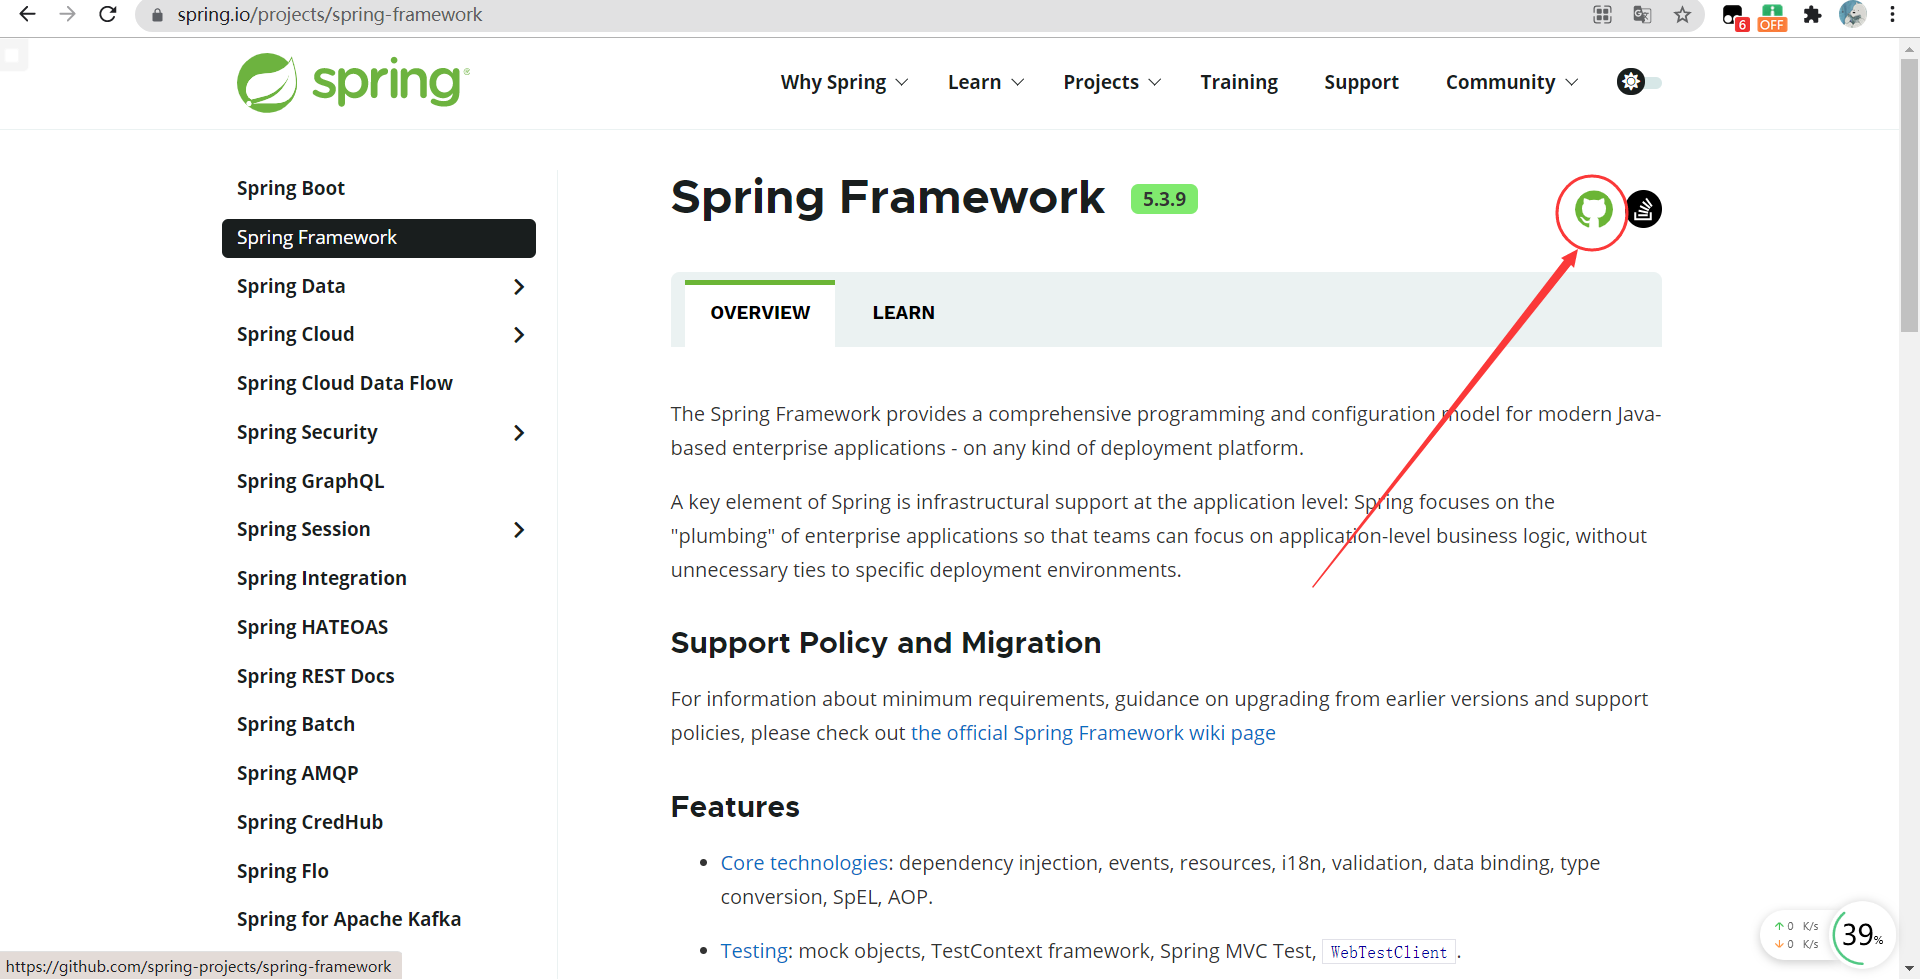Open the translate page icon in address bar

click(x=1642, y=14)
